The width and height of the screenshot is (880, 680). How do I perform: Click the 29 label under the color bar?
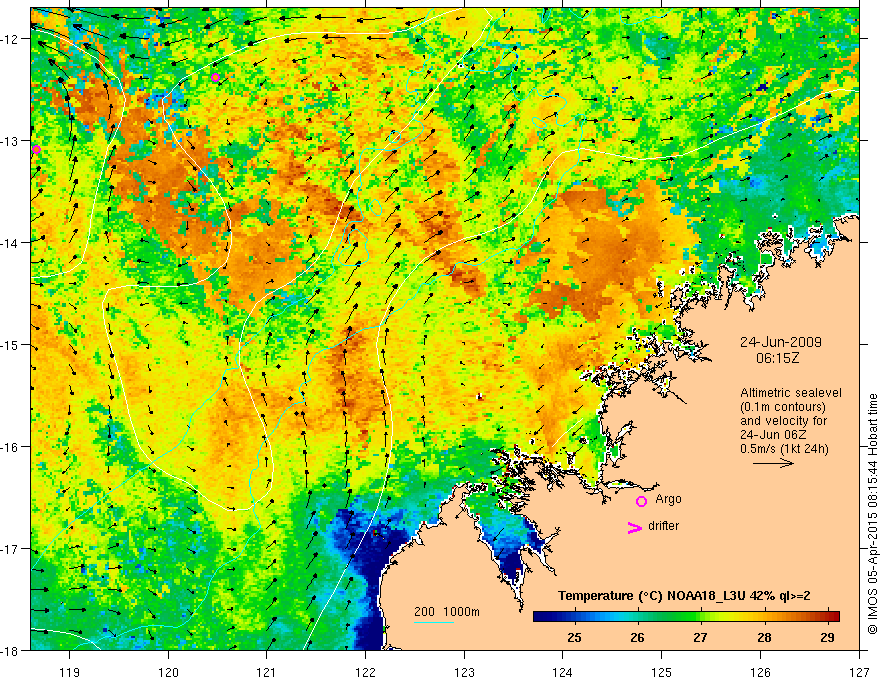click(x=827, y=637)
